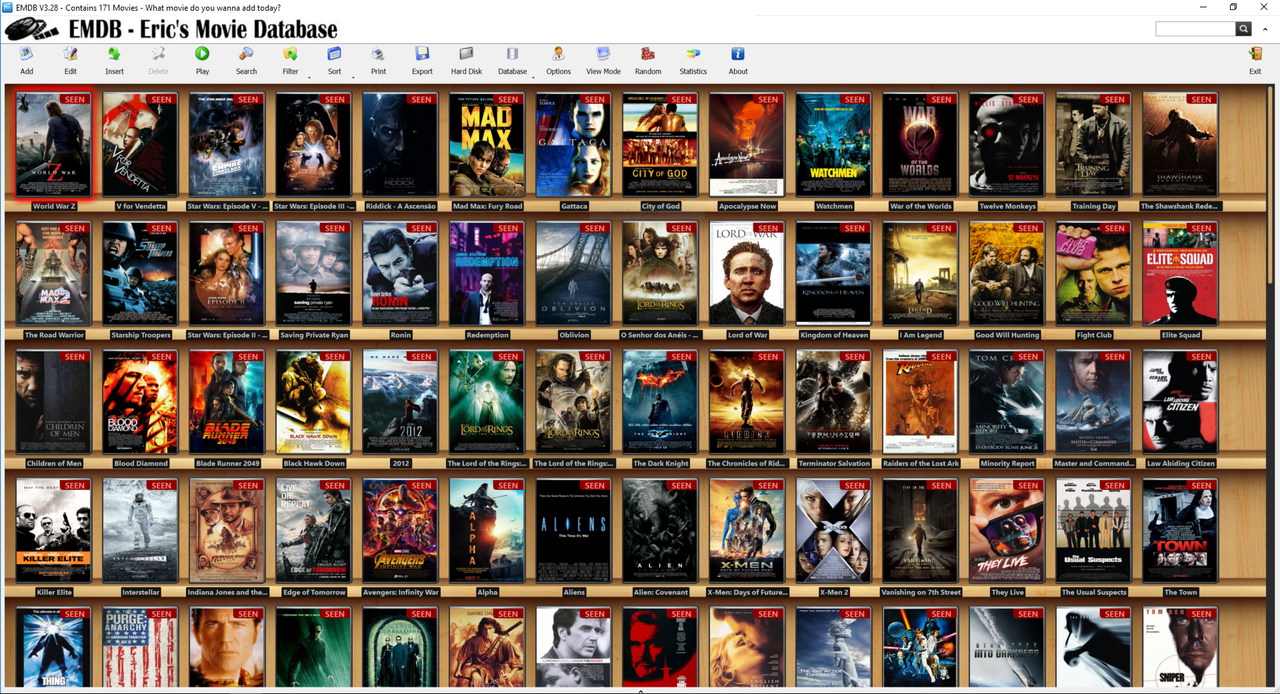
Task: Click the 'Apocalypse Now' title label
Action: (x=747, y=206)
